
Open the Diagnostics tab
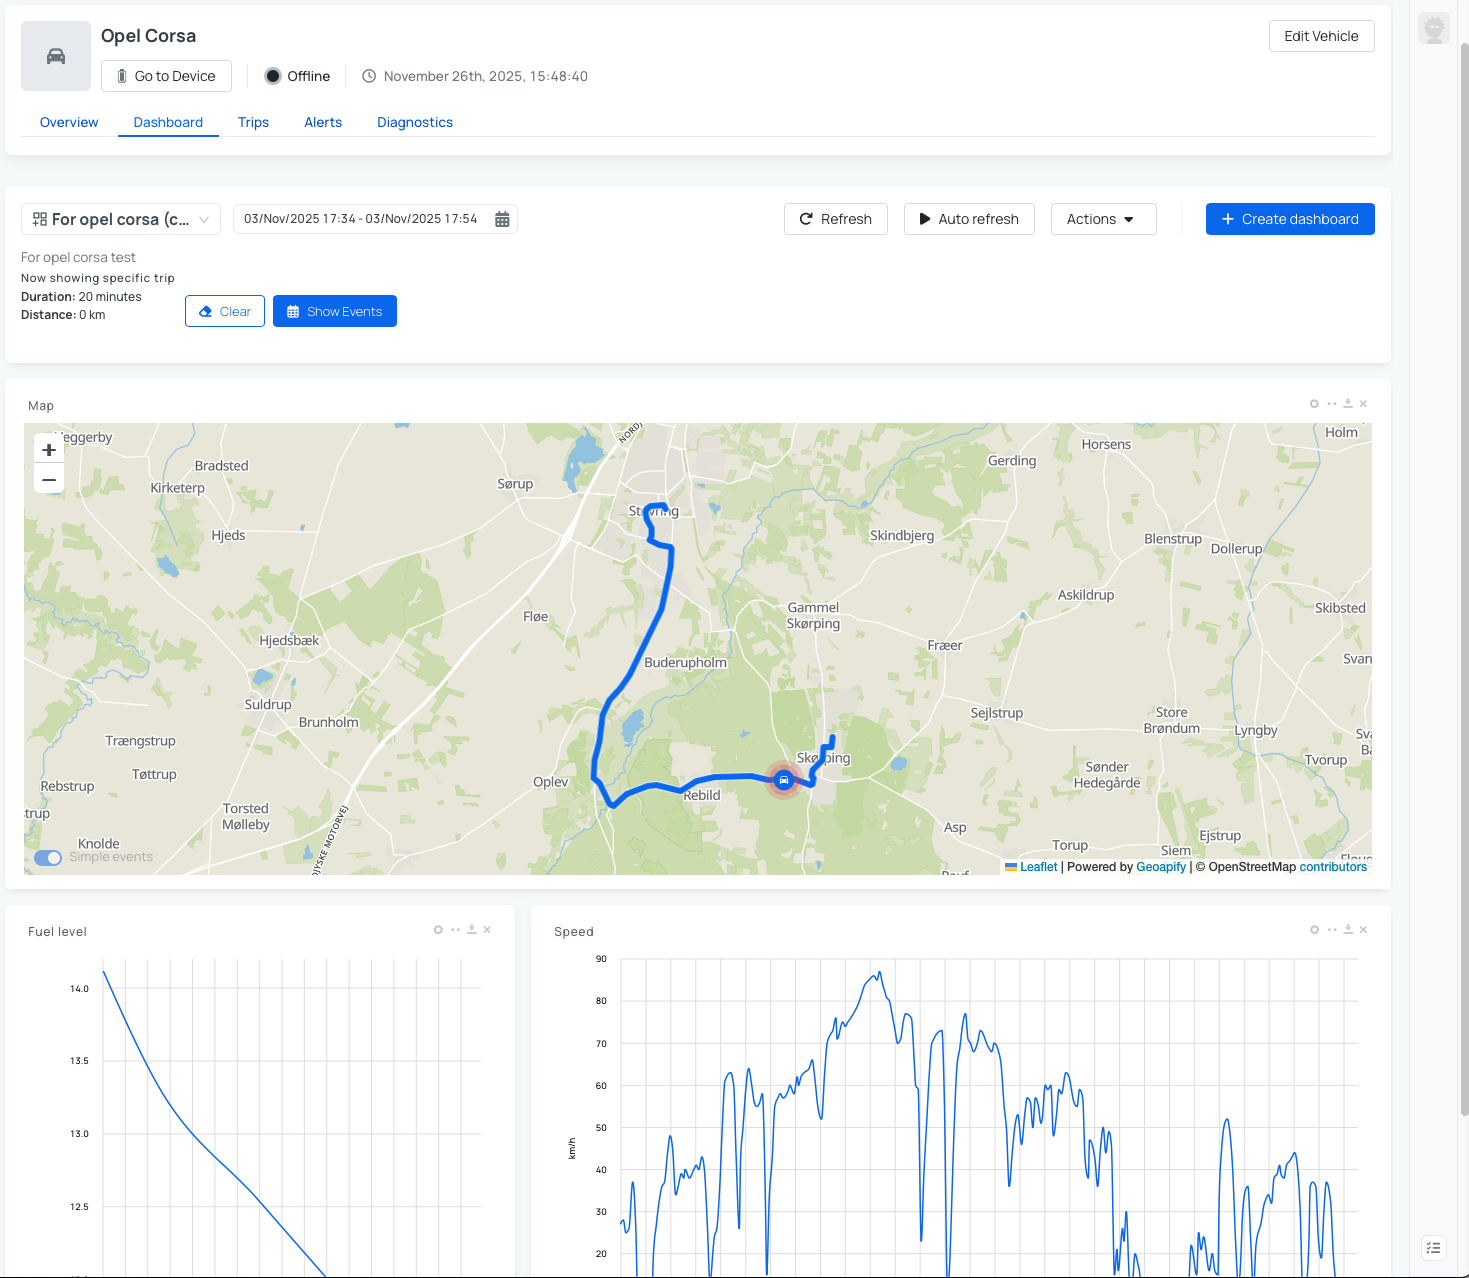(x=414, y=122)
